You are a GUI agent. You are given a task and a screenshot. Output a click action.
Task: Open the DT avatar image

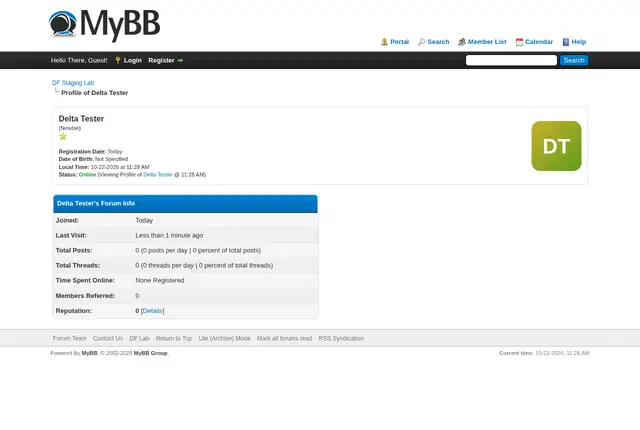click(556, 146)
